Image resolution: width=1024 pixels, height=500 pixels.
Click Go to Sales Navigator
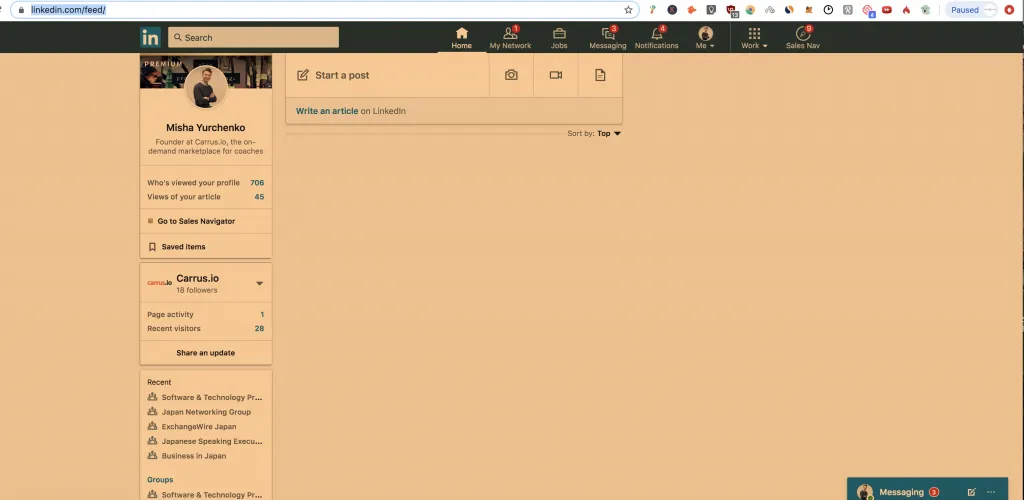(196, 221)
